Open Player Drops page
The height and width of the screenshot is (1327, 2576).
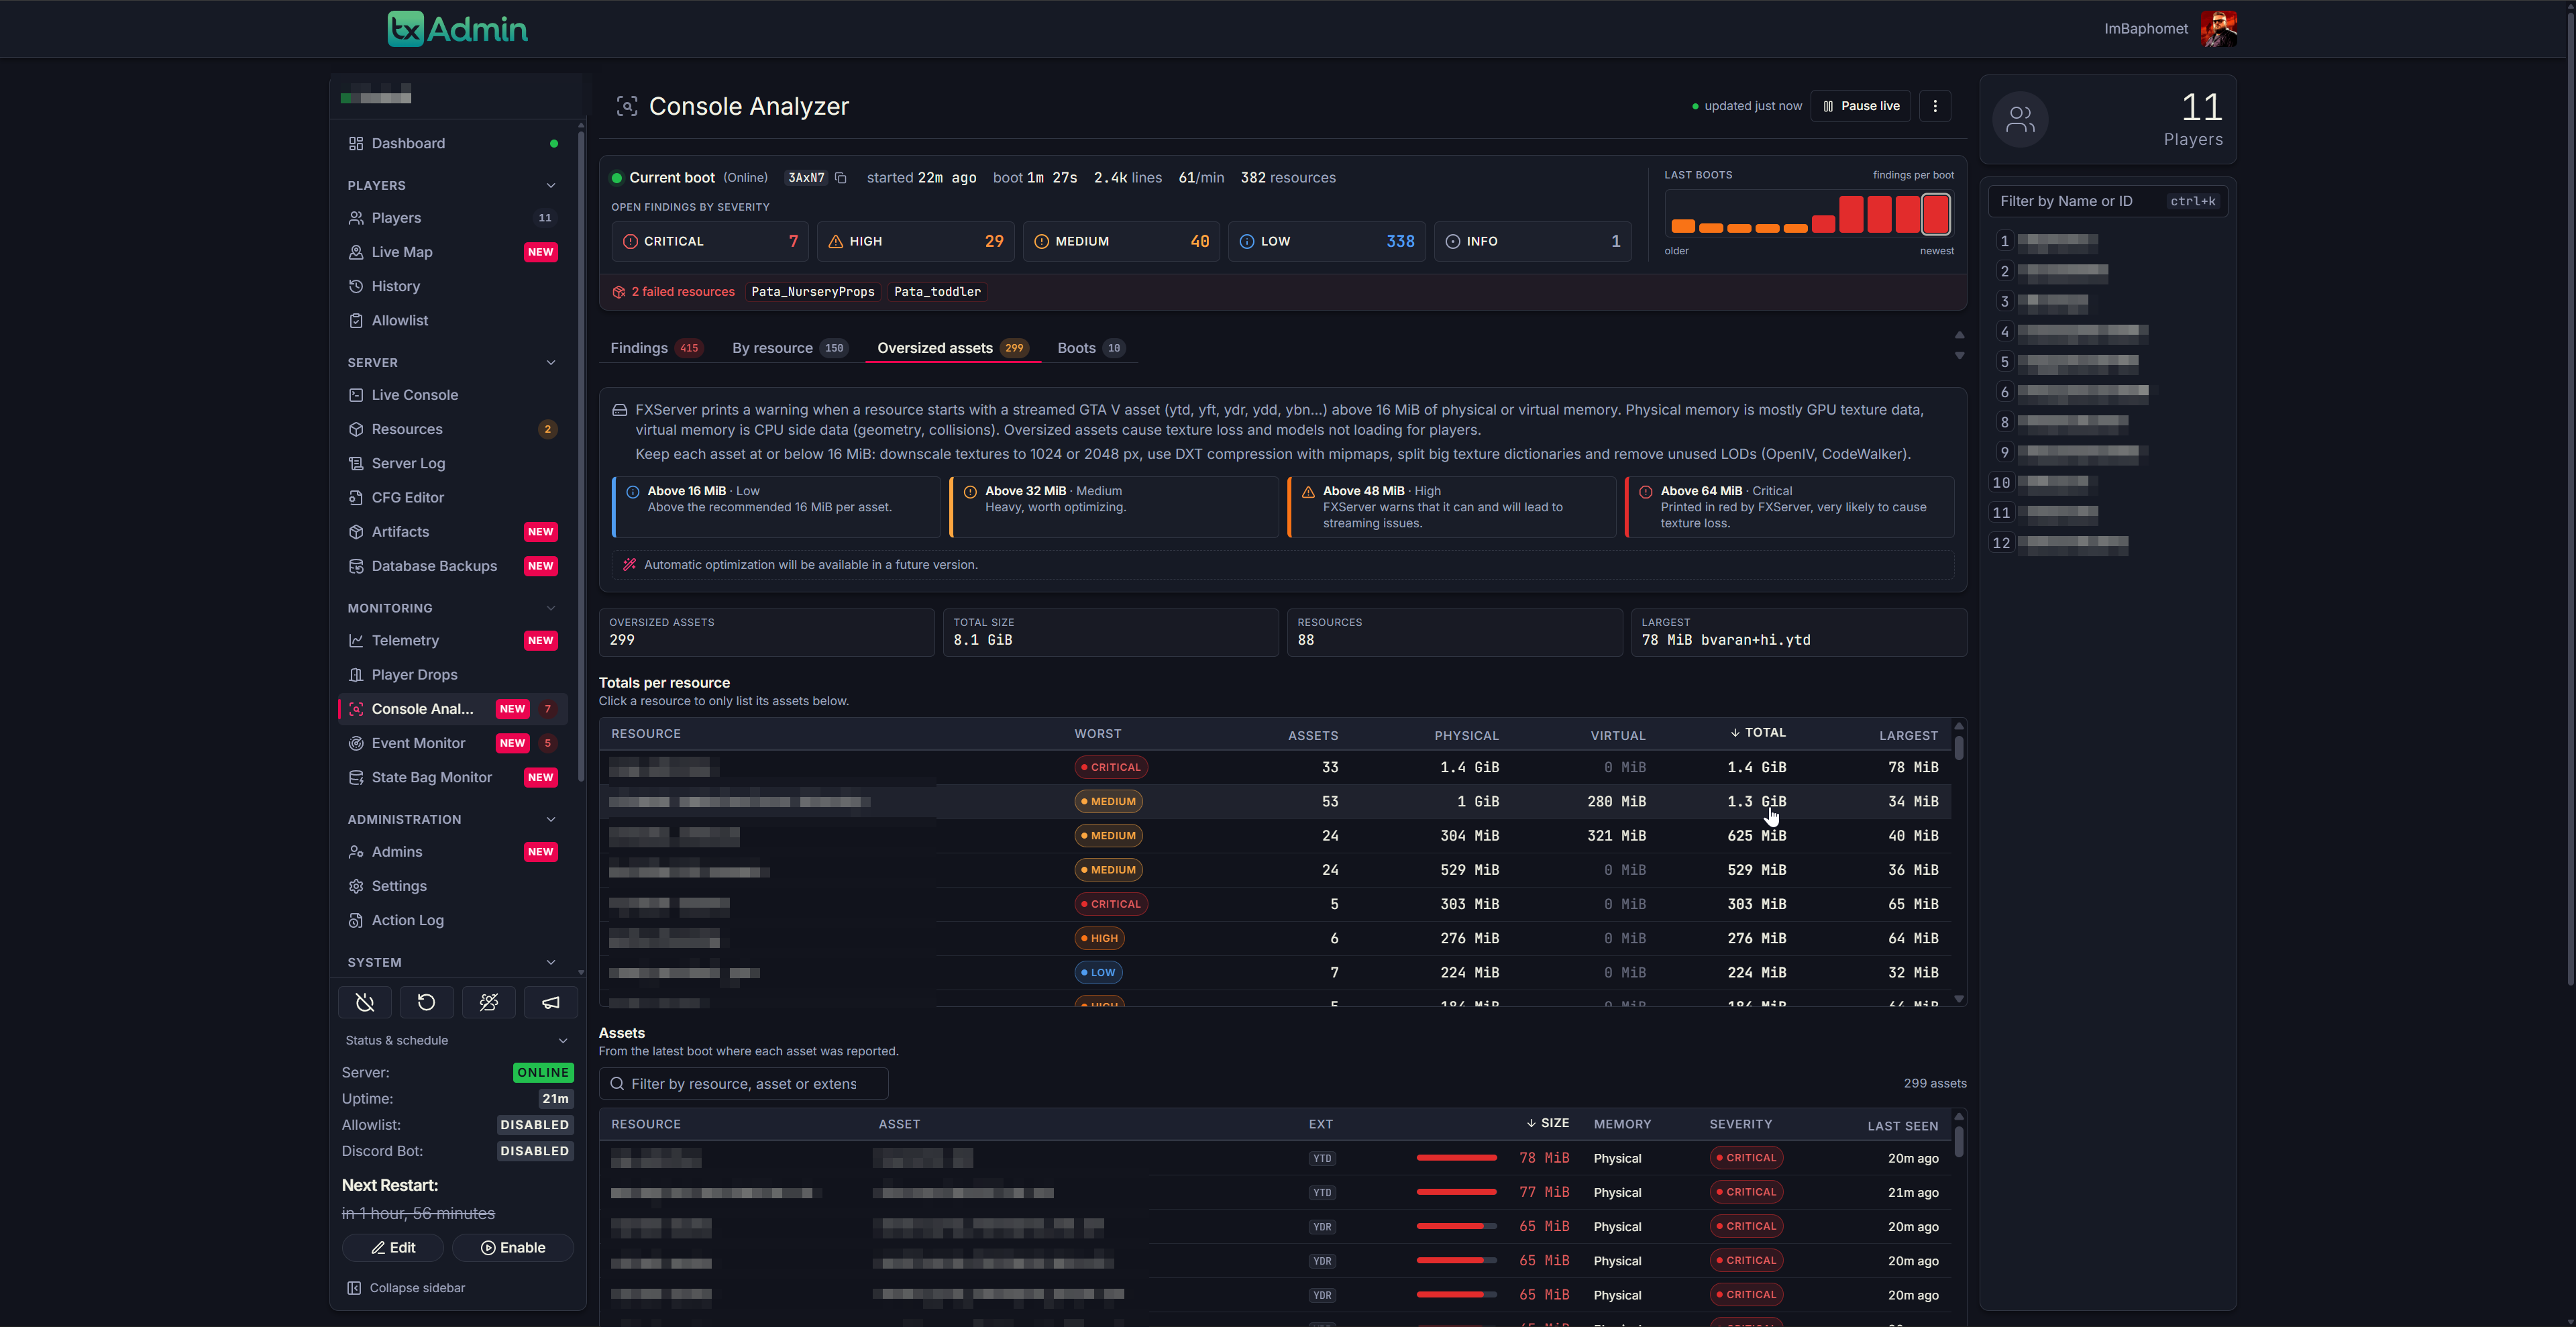point(453,675)
